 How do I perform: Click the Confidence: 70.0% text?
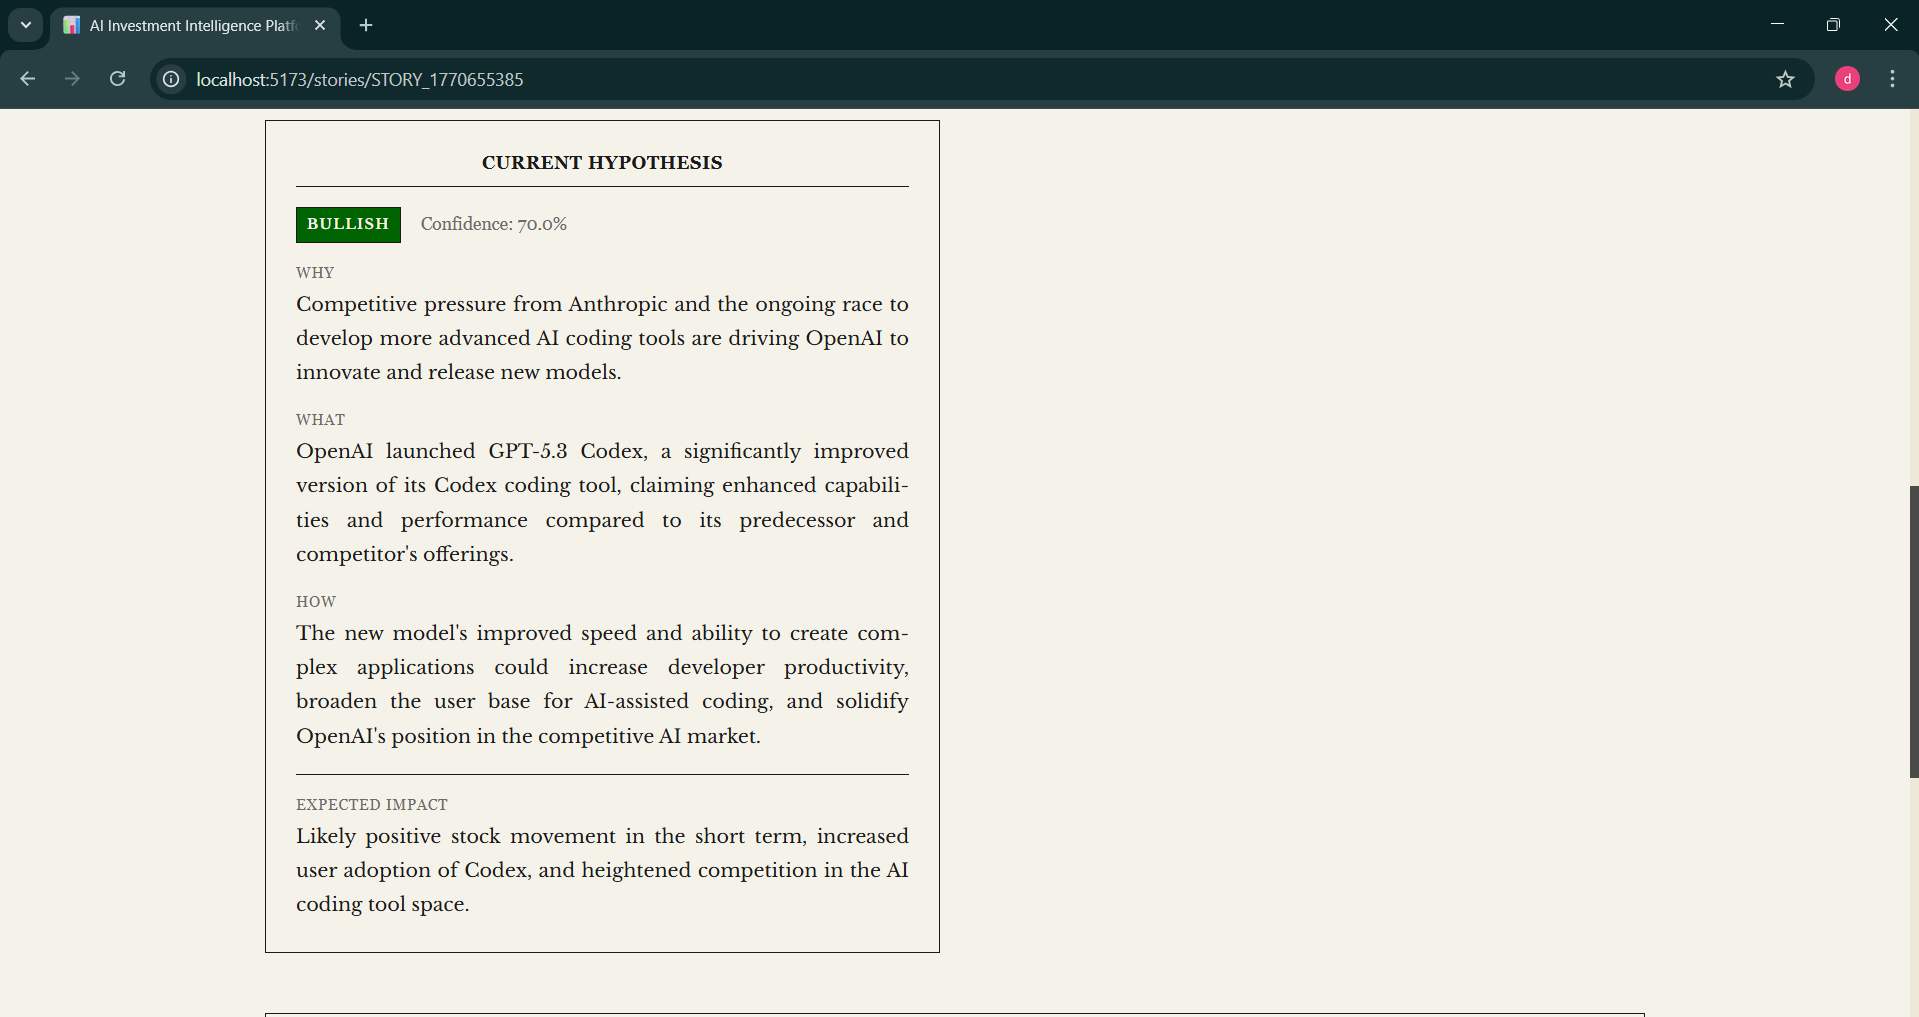[494, 224]
